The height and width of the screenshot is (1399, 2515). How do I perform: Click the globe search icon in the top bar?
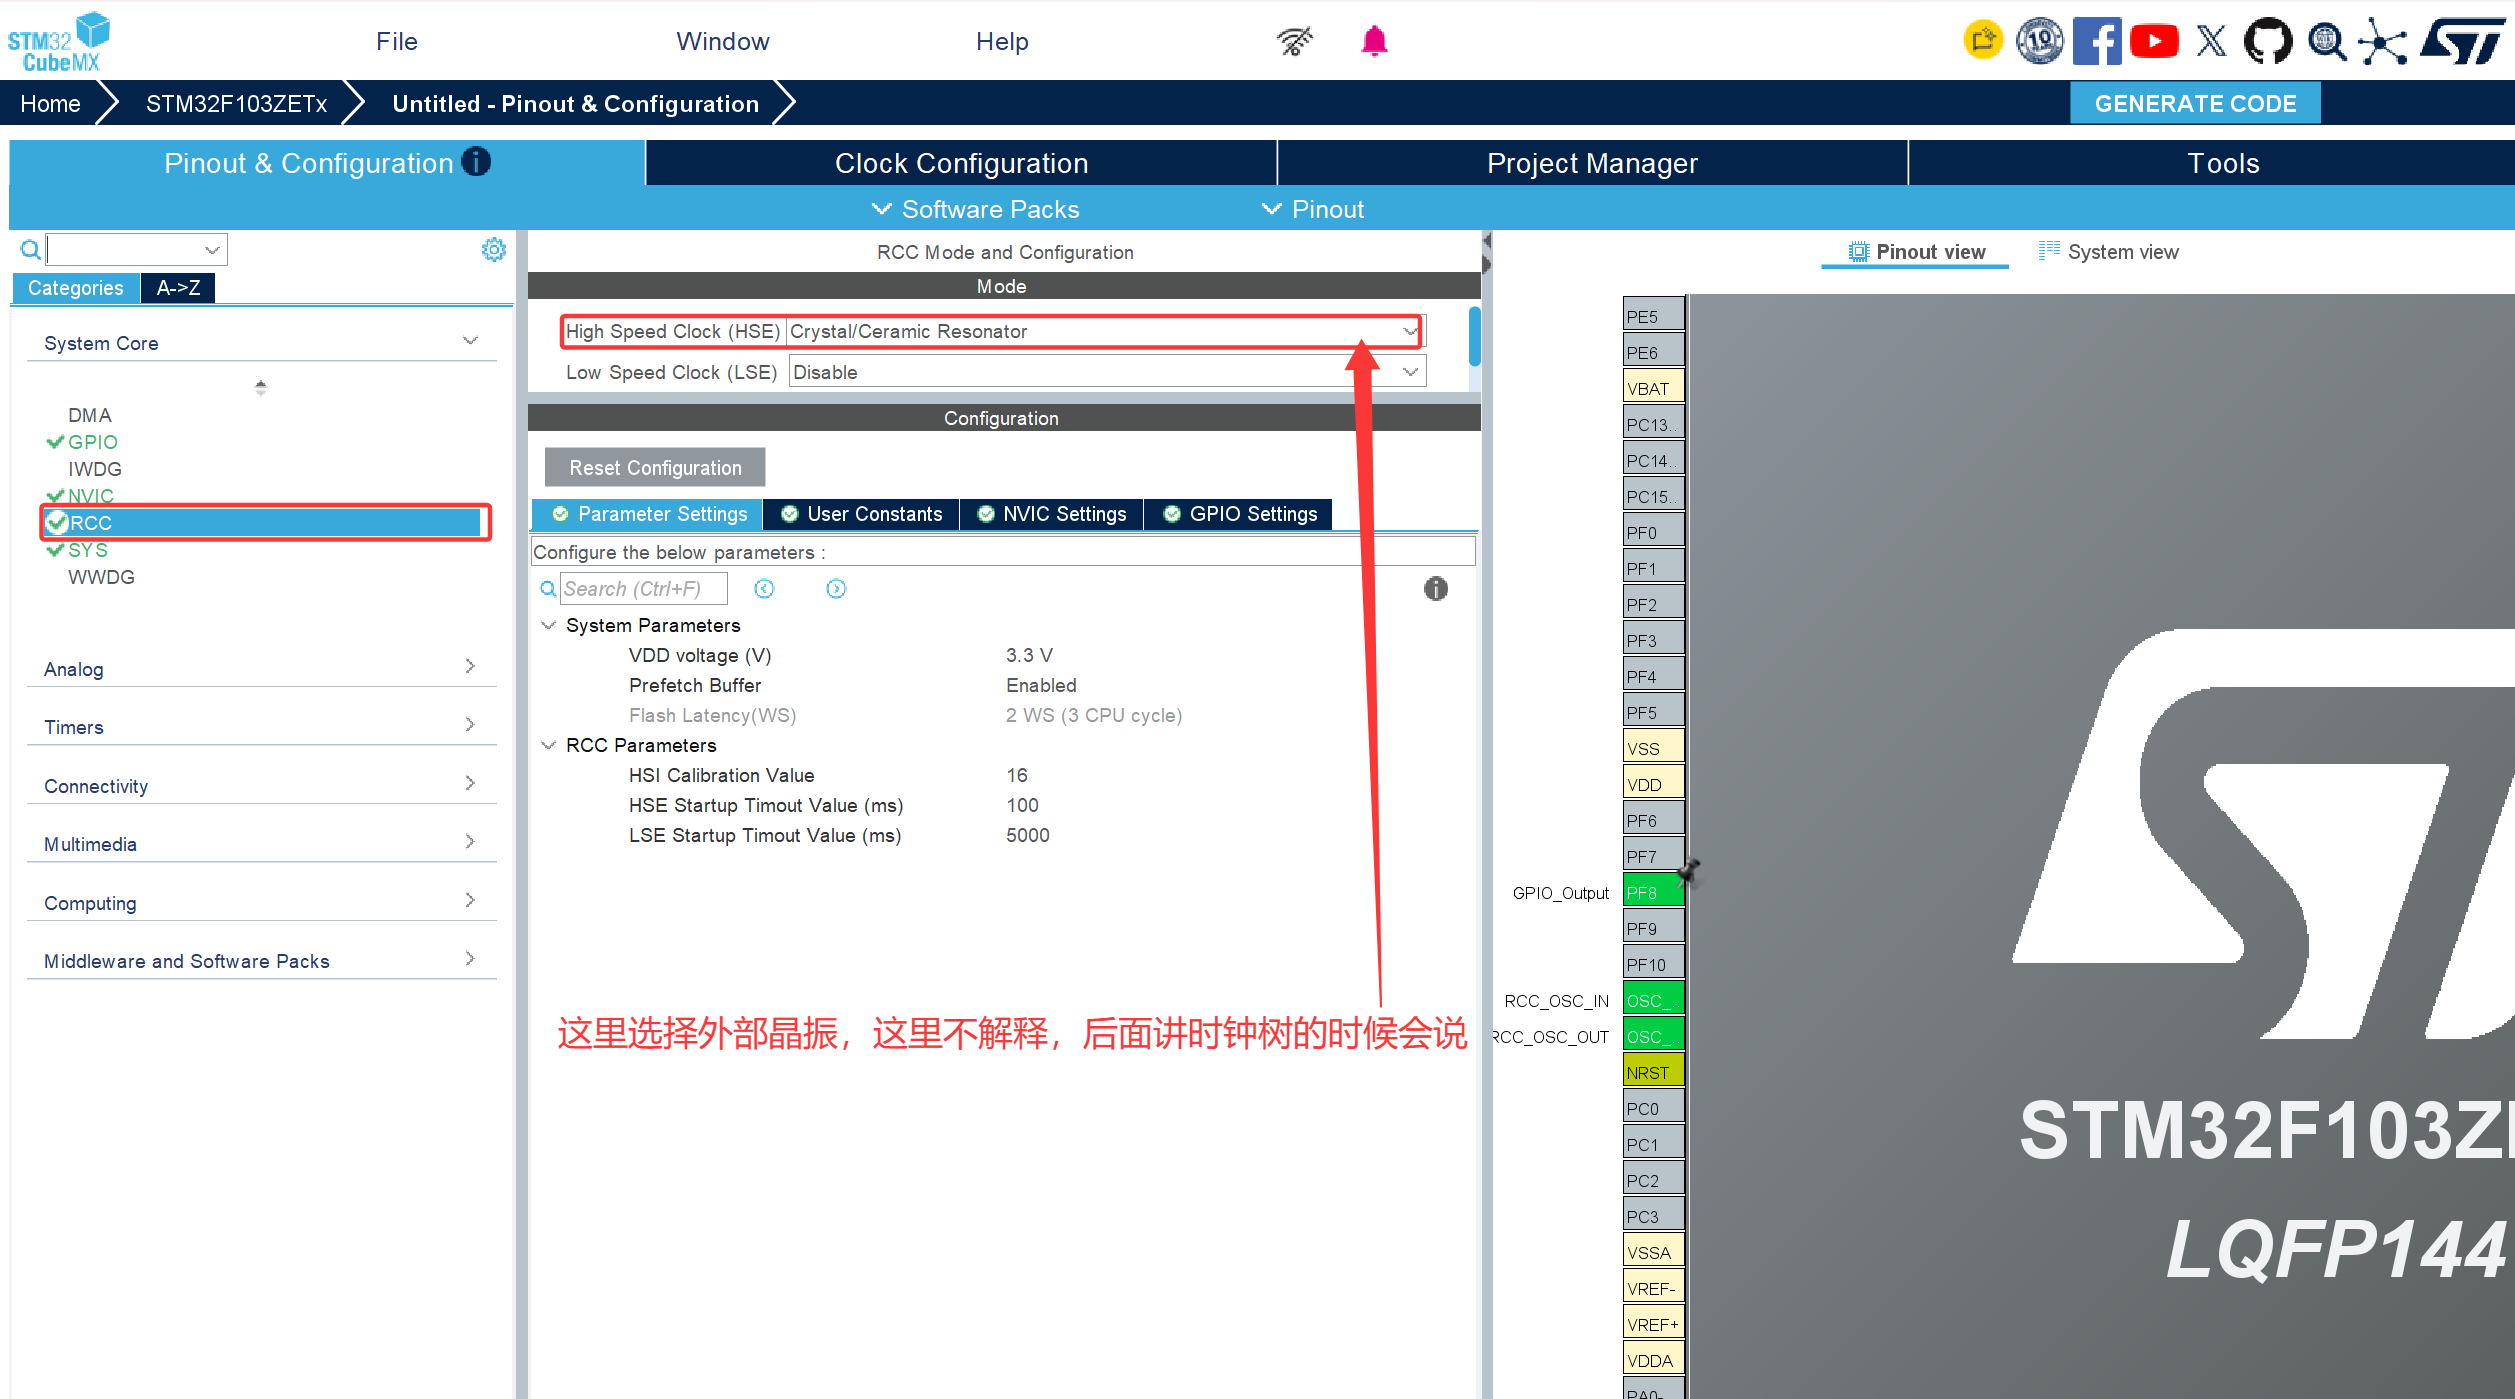point(2327,41)
